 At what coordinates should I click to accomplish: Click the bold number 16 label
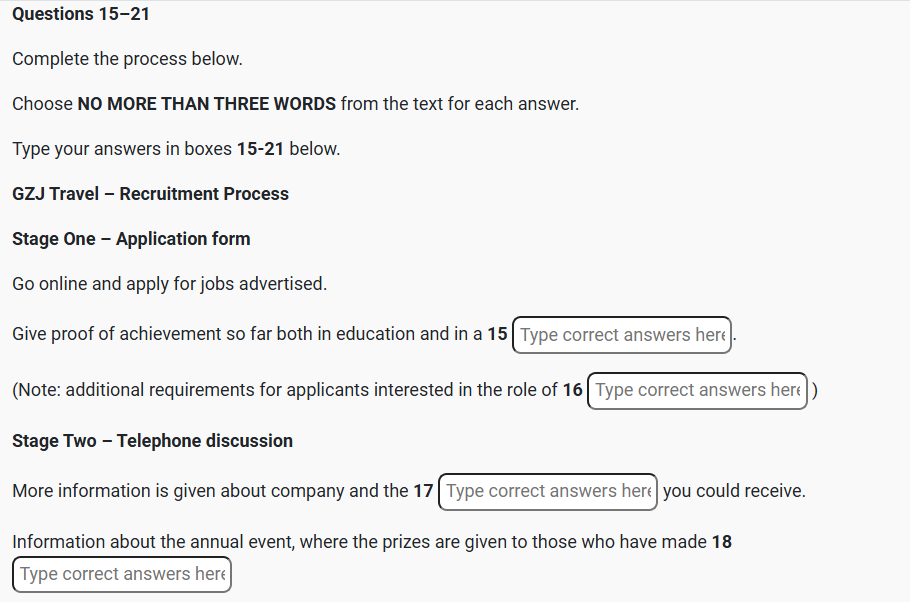tap(572, 390)
